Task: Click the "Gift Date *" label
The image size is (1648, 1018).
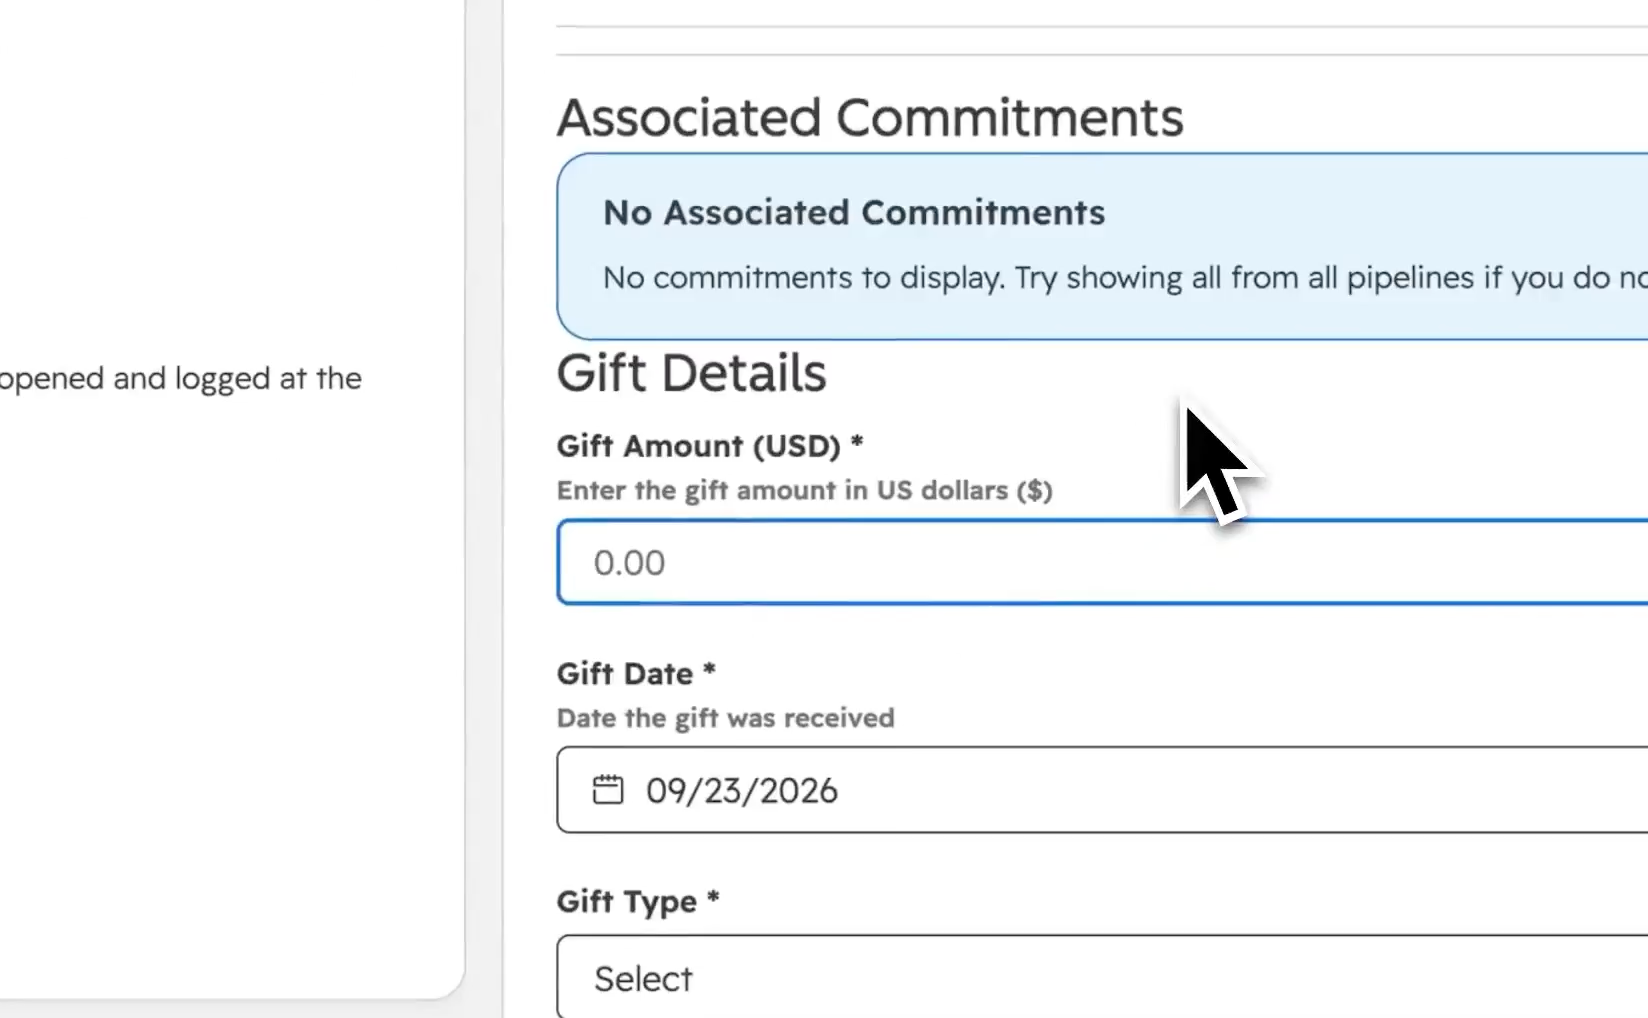Action: 636,673
